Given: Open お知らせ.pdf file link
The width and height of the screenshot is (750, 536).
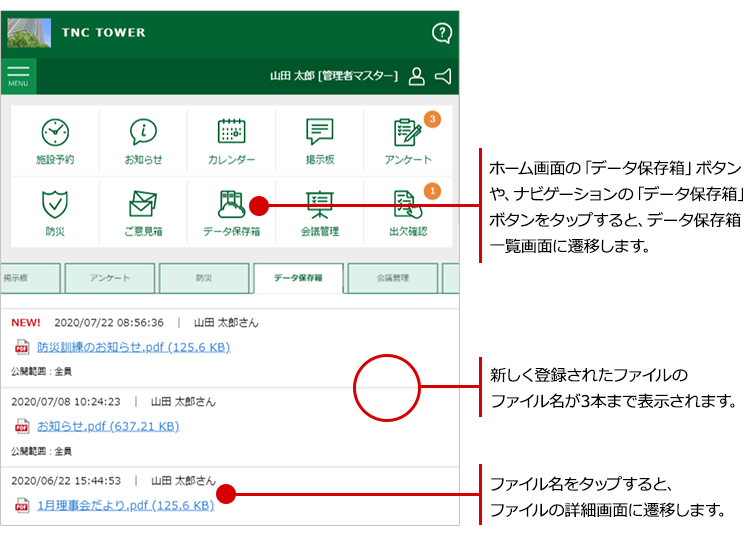Looking at the screenshot, I should coord(108,426).
